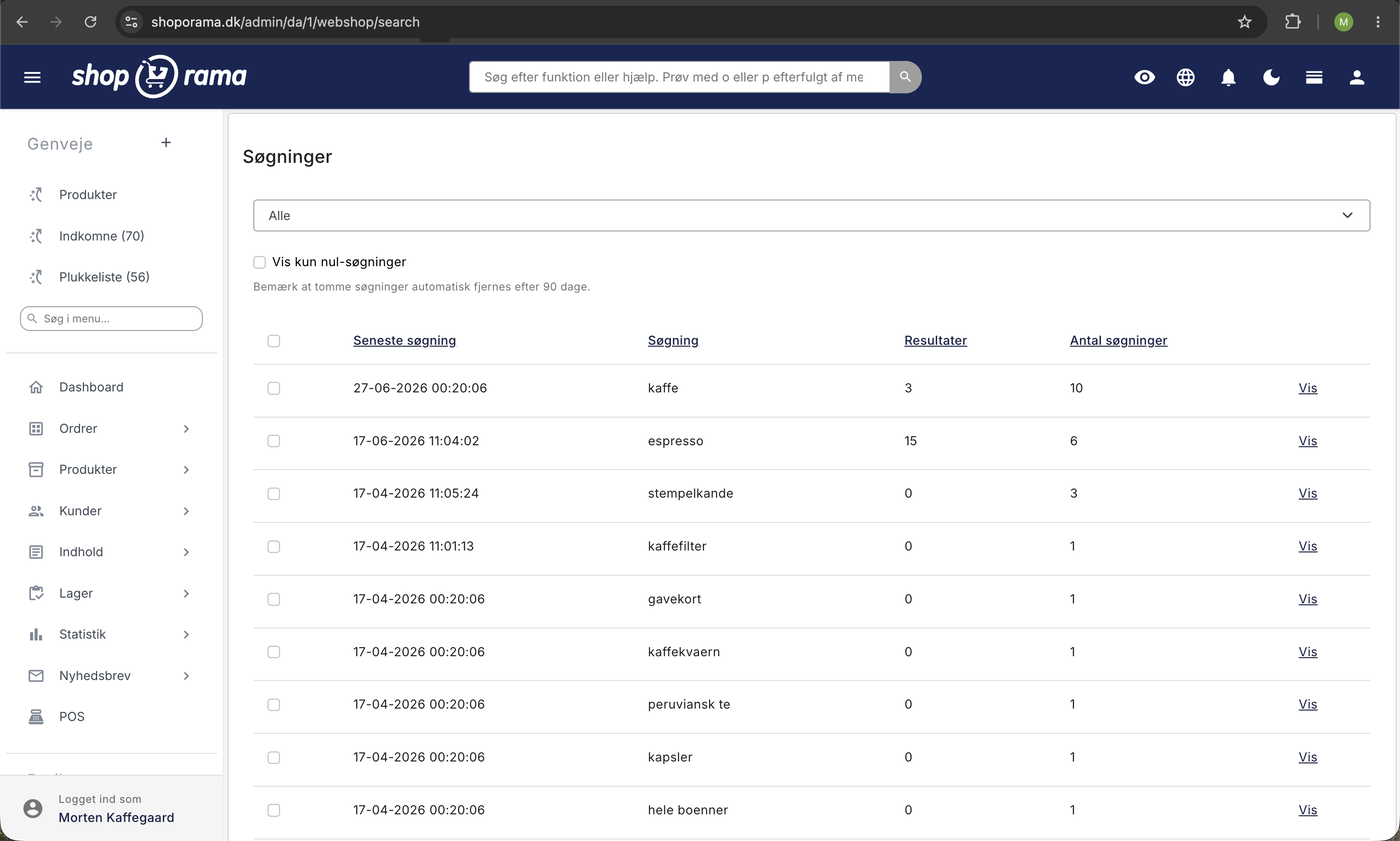Open the stacked cards icon in header
This screenshot has width=1400, height=841.
coord(1314,77)
